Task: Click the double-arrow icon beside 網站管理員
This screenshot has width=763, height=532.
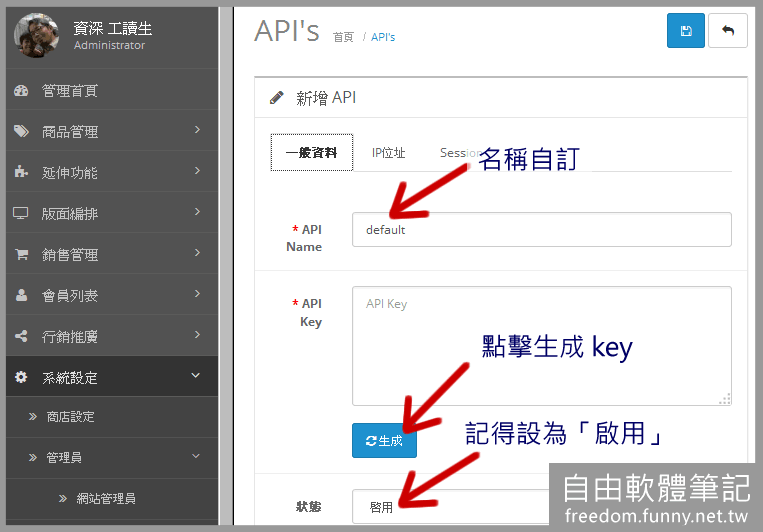Action: (63, 498)
